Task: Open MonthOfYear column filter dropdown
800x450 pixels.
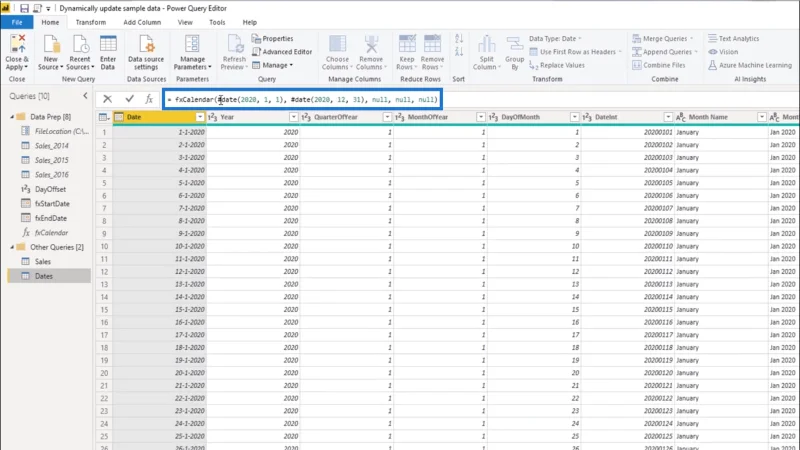Action: 481,117
